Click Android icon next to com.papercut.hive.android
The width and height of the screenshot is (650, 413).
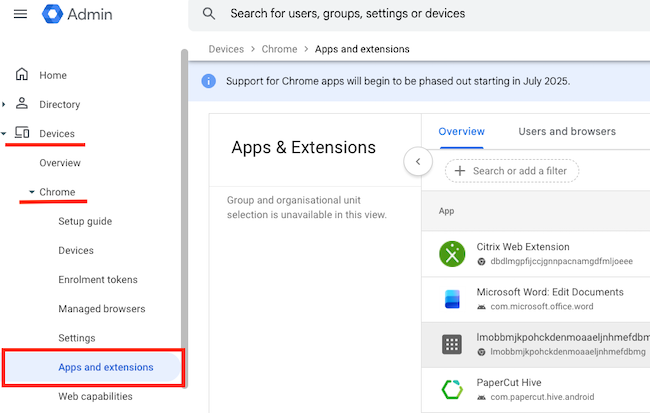click(481, 397)
